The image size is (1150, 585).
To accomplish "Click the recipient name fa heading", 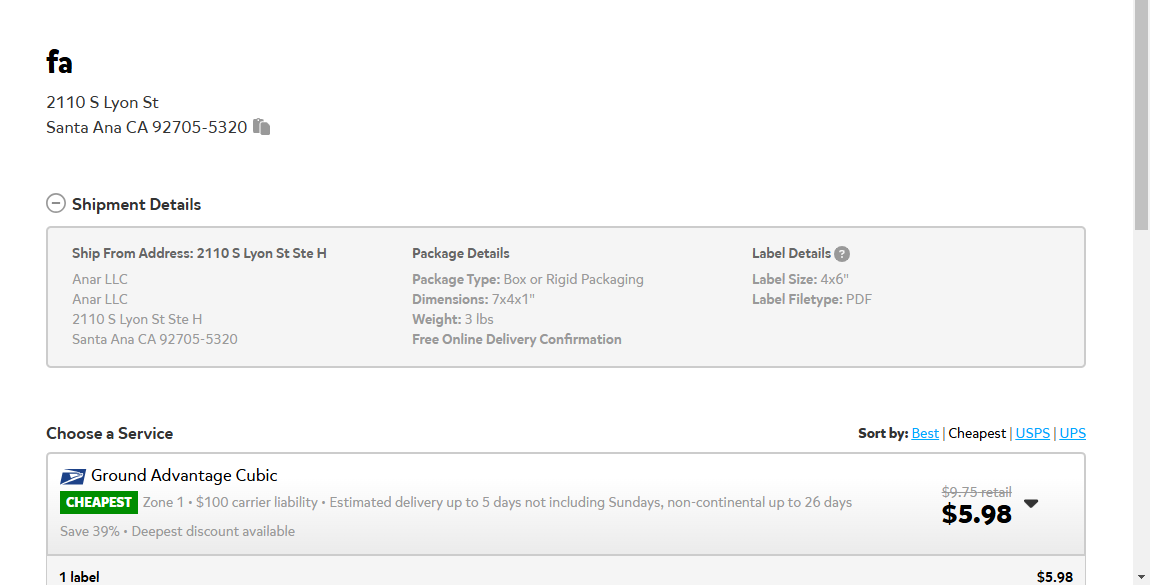I will (x=59, y=62).
